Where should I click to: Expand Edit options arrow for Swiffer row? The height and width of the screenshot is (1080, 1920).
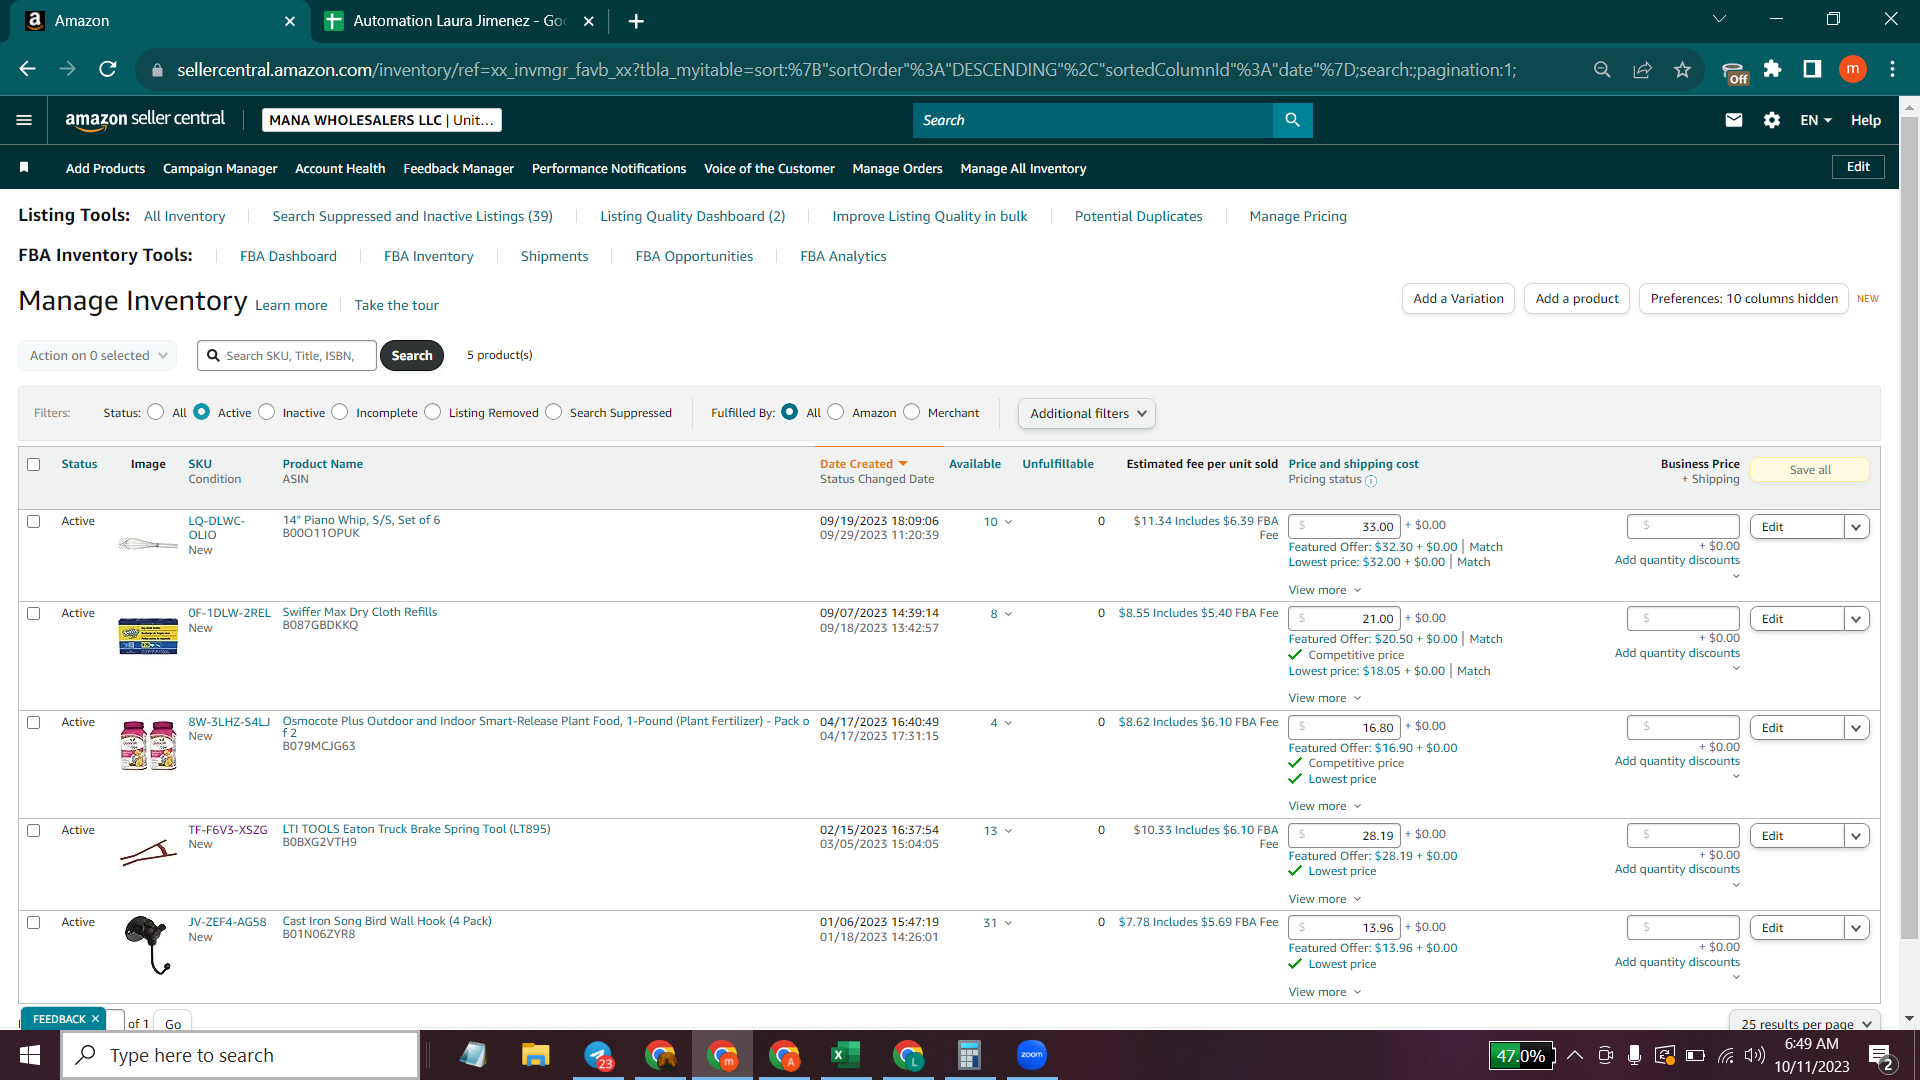pos(1857,619)
